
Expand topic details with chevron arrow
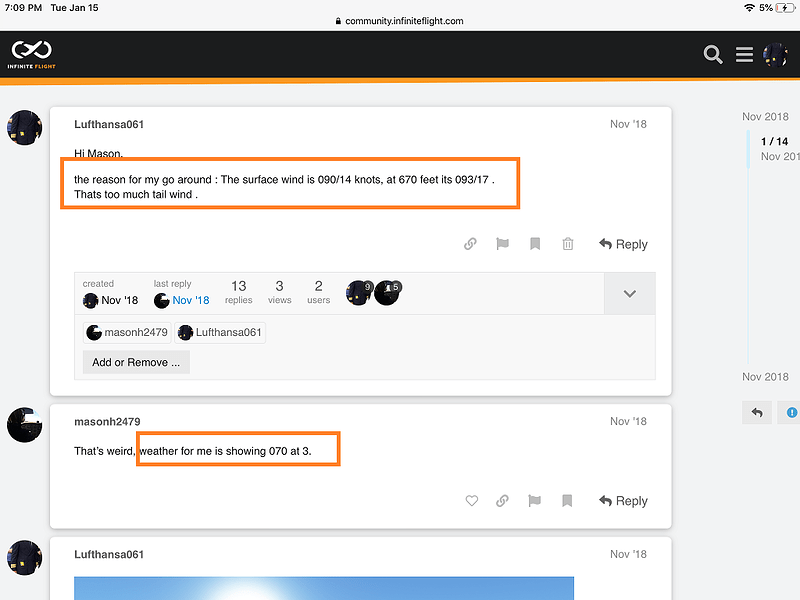(630, 293)
